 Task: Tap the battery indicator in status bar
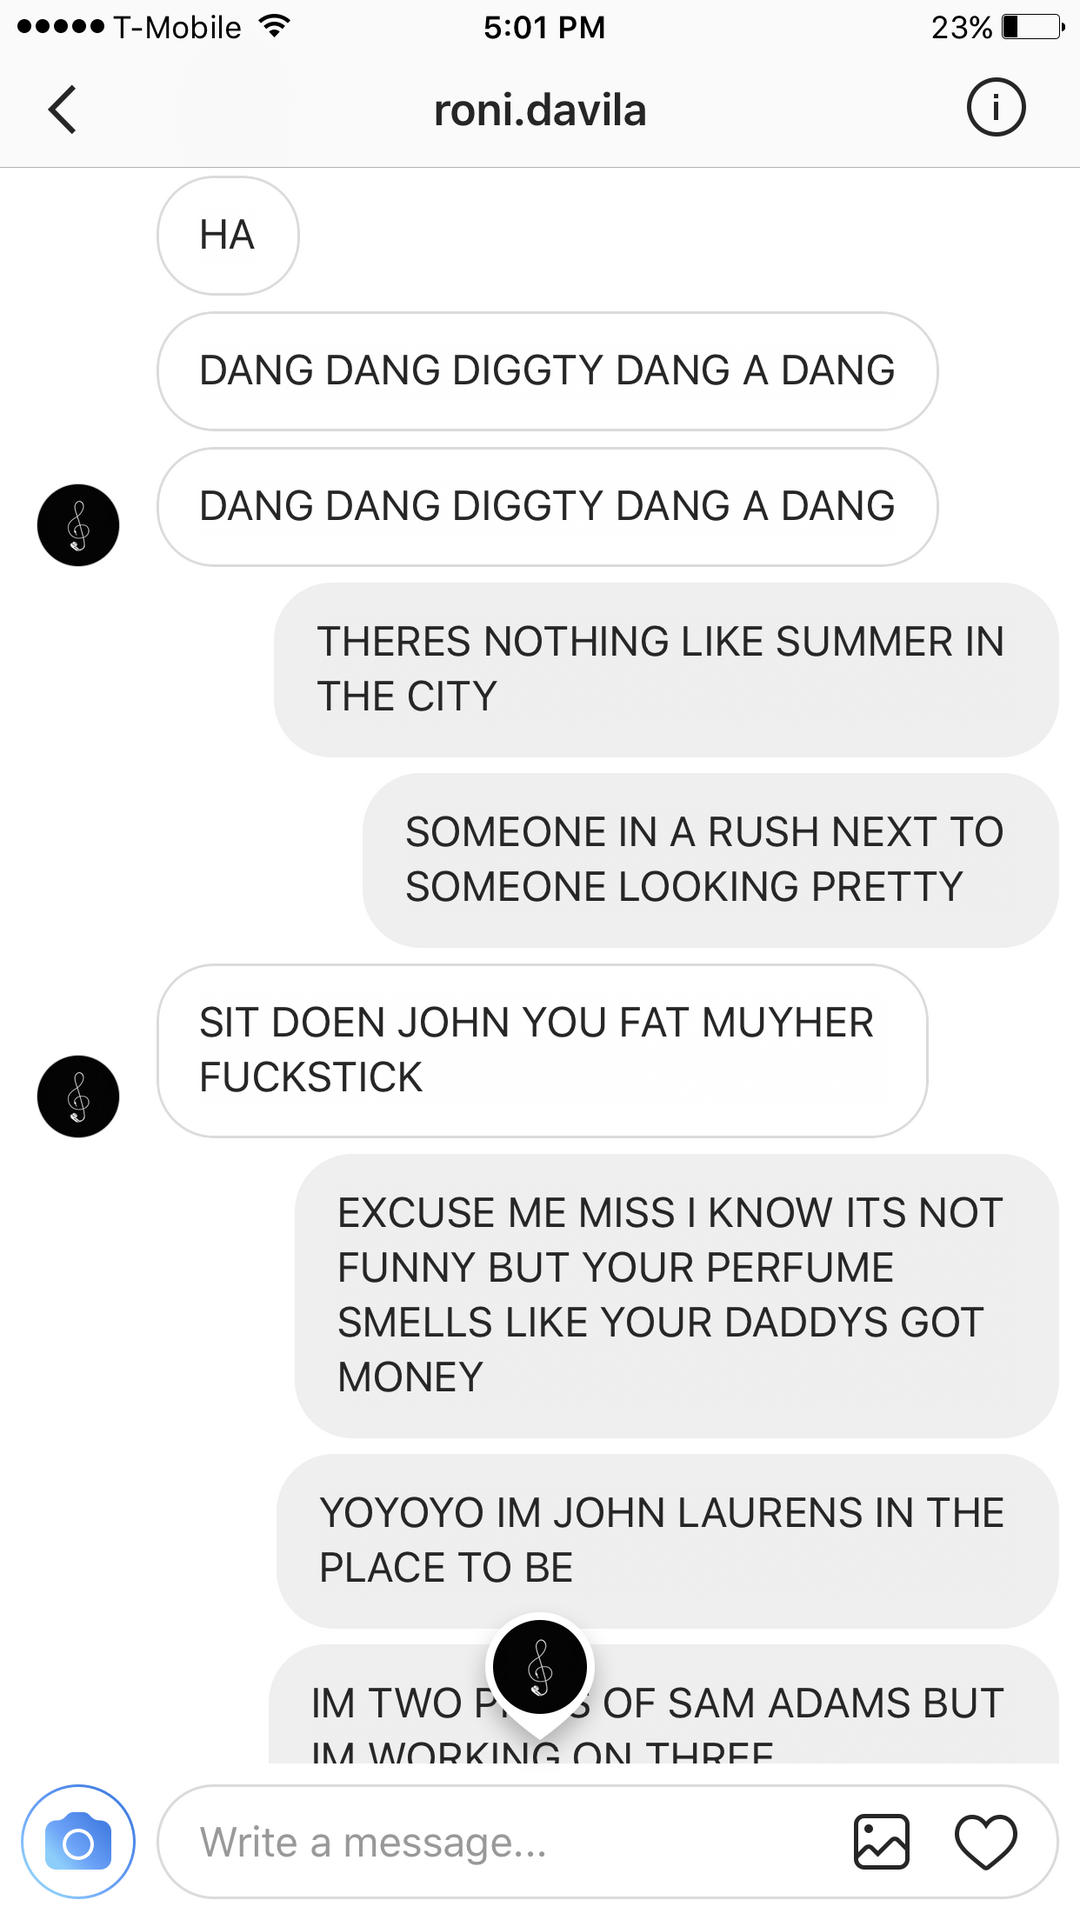pyautogui.click(x=1033, y=27)
